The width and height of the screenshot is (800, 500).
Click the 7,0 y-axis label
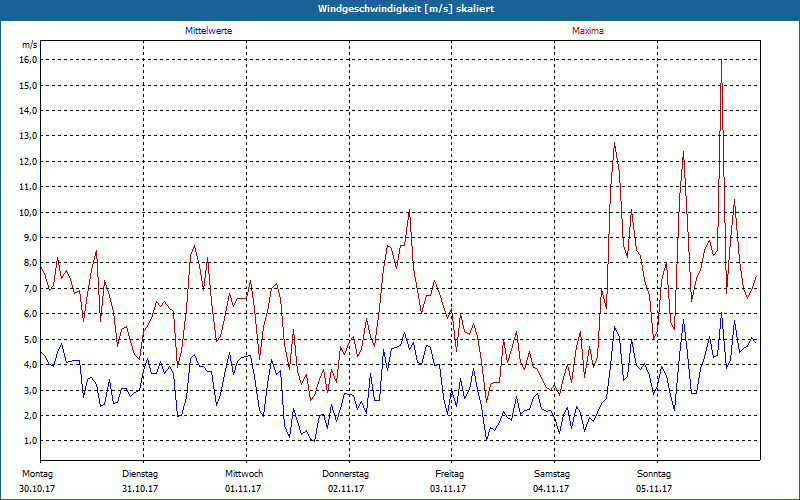[x=31, y=288]
